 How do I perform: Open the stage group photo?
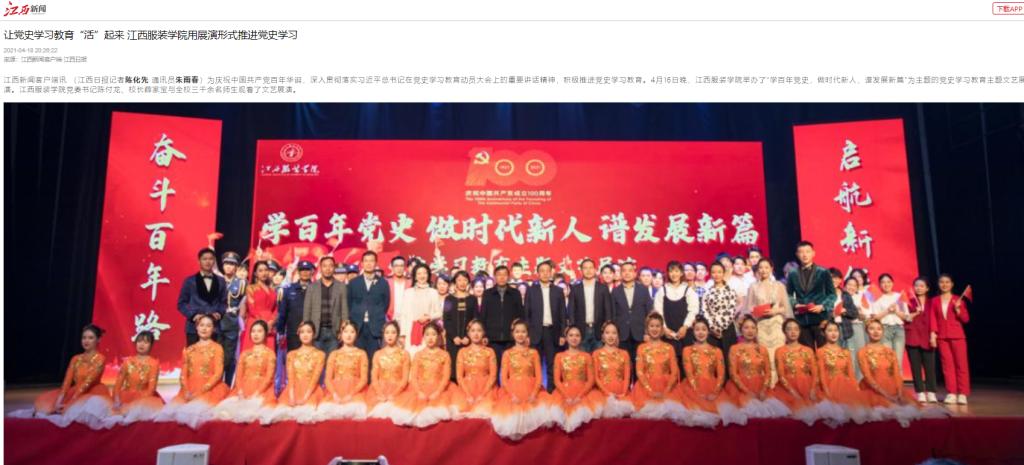pyautogui.click(x=513, y=283)
